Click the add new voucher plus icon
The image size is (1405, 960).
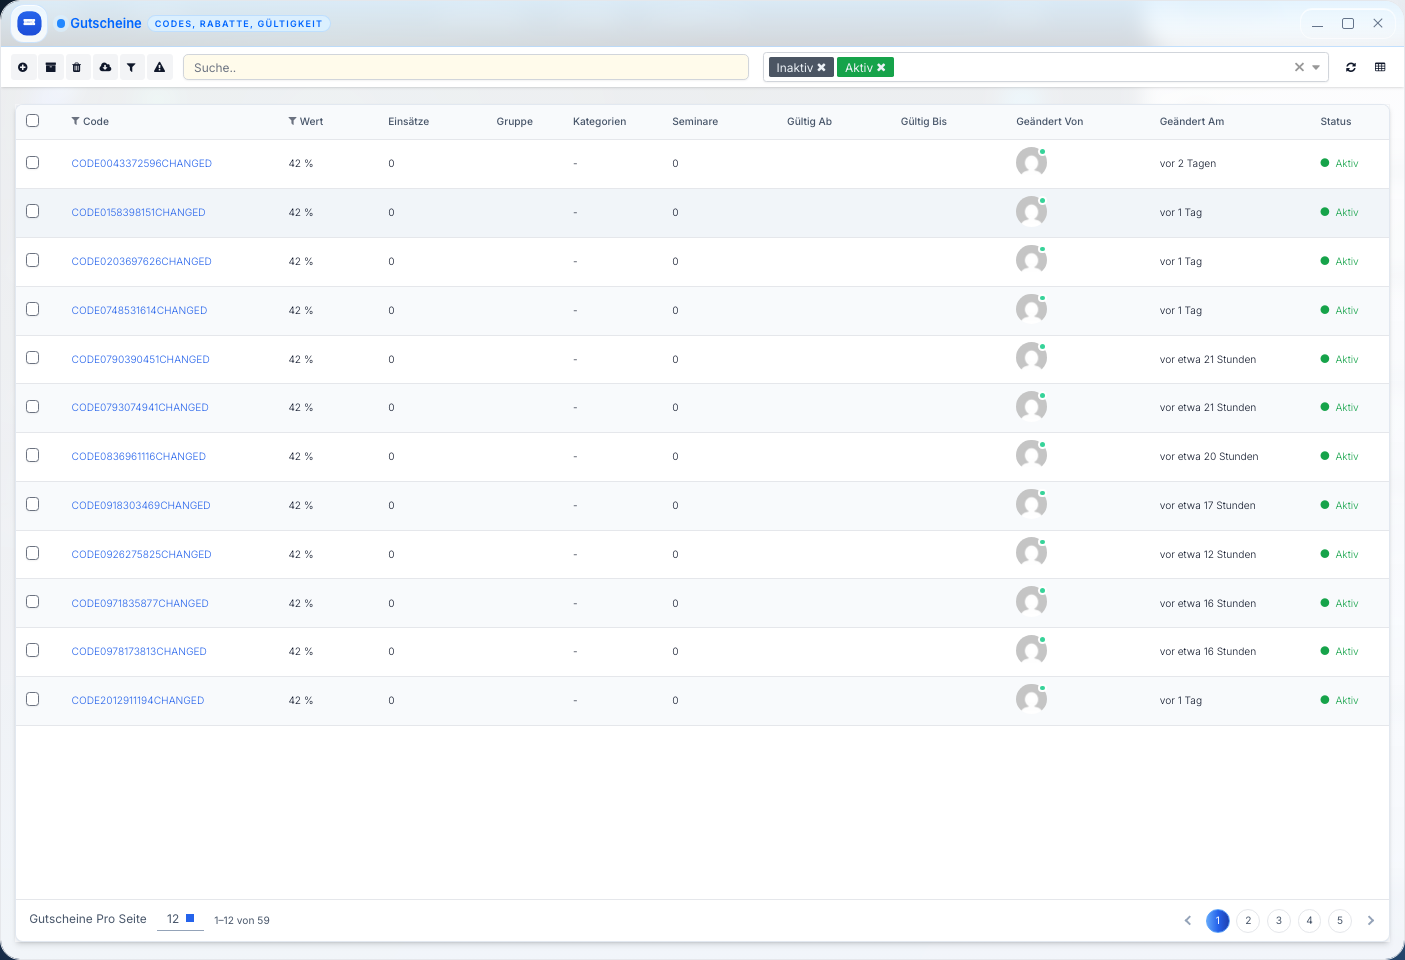23,67
